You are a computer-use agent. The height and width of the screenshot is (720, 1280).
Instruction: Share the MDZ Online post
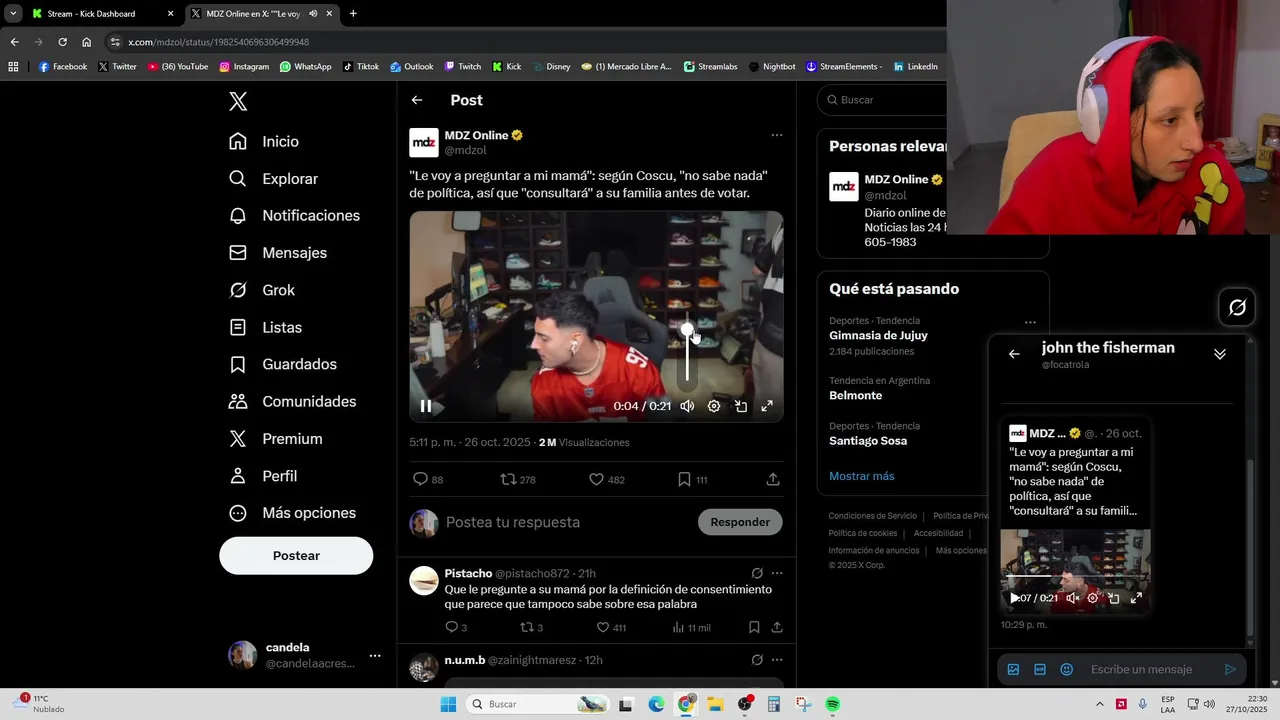point(773,479)
